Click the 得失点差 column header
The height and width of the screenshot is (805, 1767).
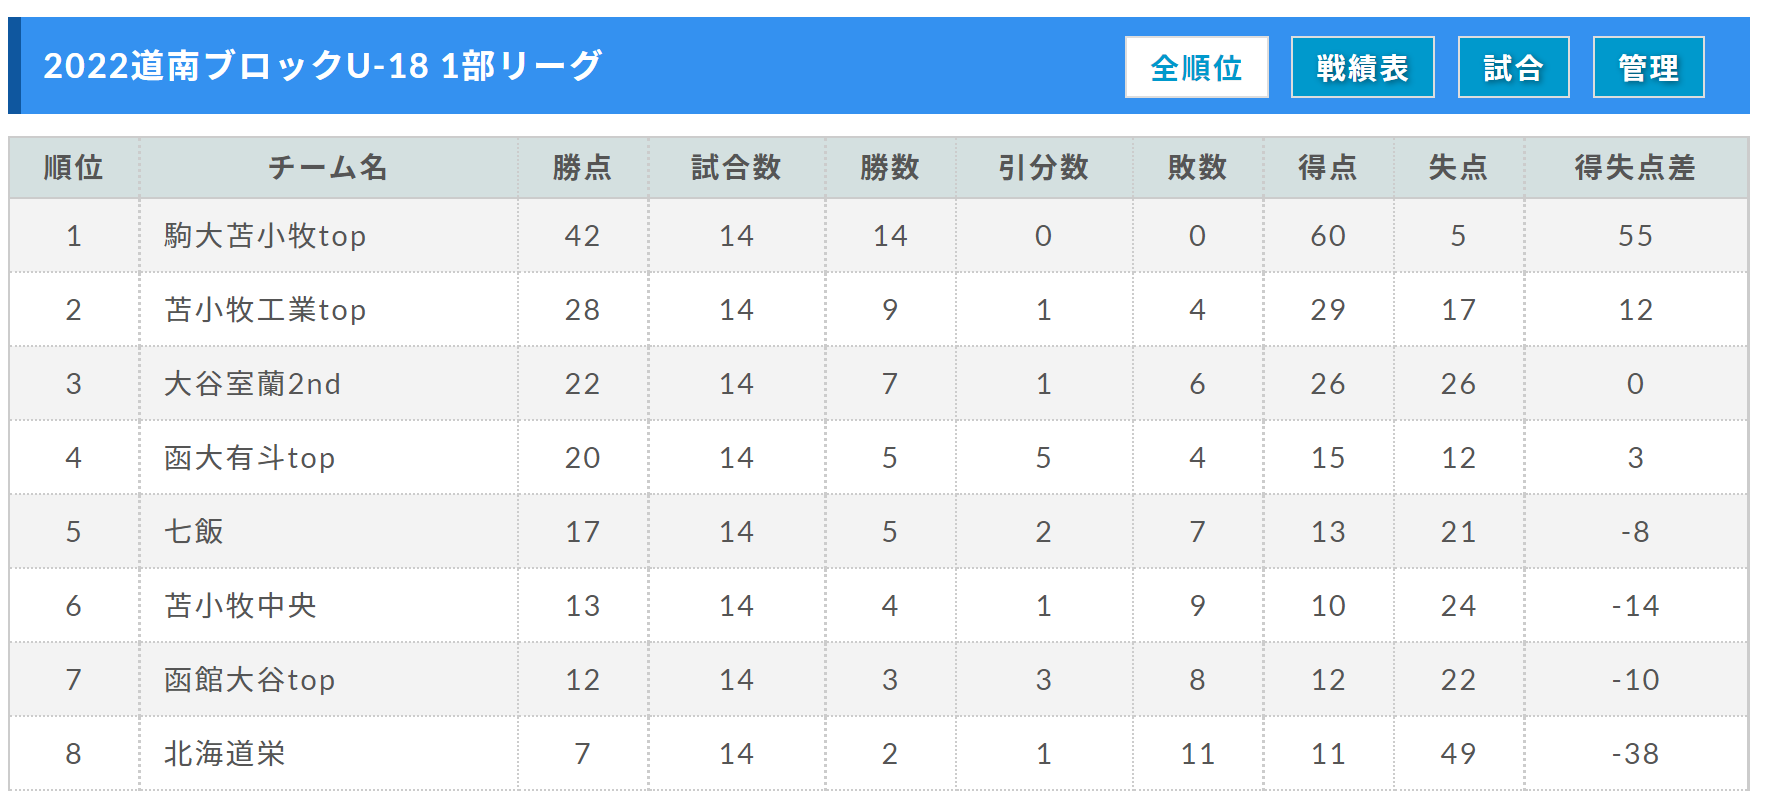(1635, 167)
